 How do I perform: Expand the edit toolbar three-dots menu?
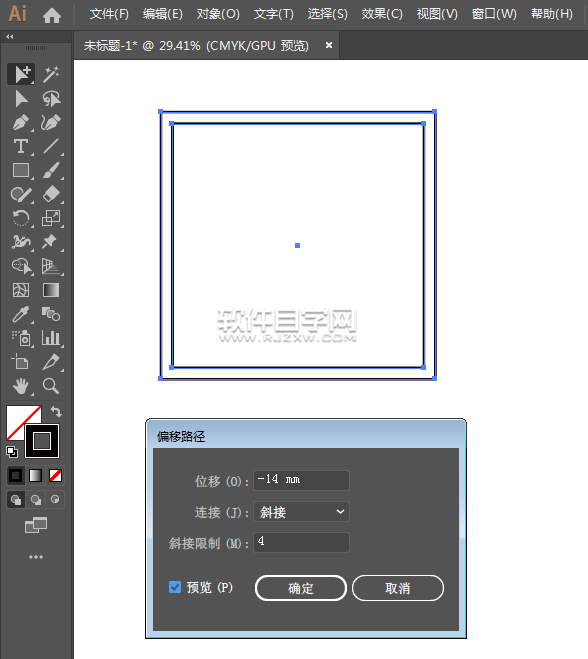pos(36,557)
